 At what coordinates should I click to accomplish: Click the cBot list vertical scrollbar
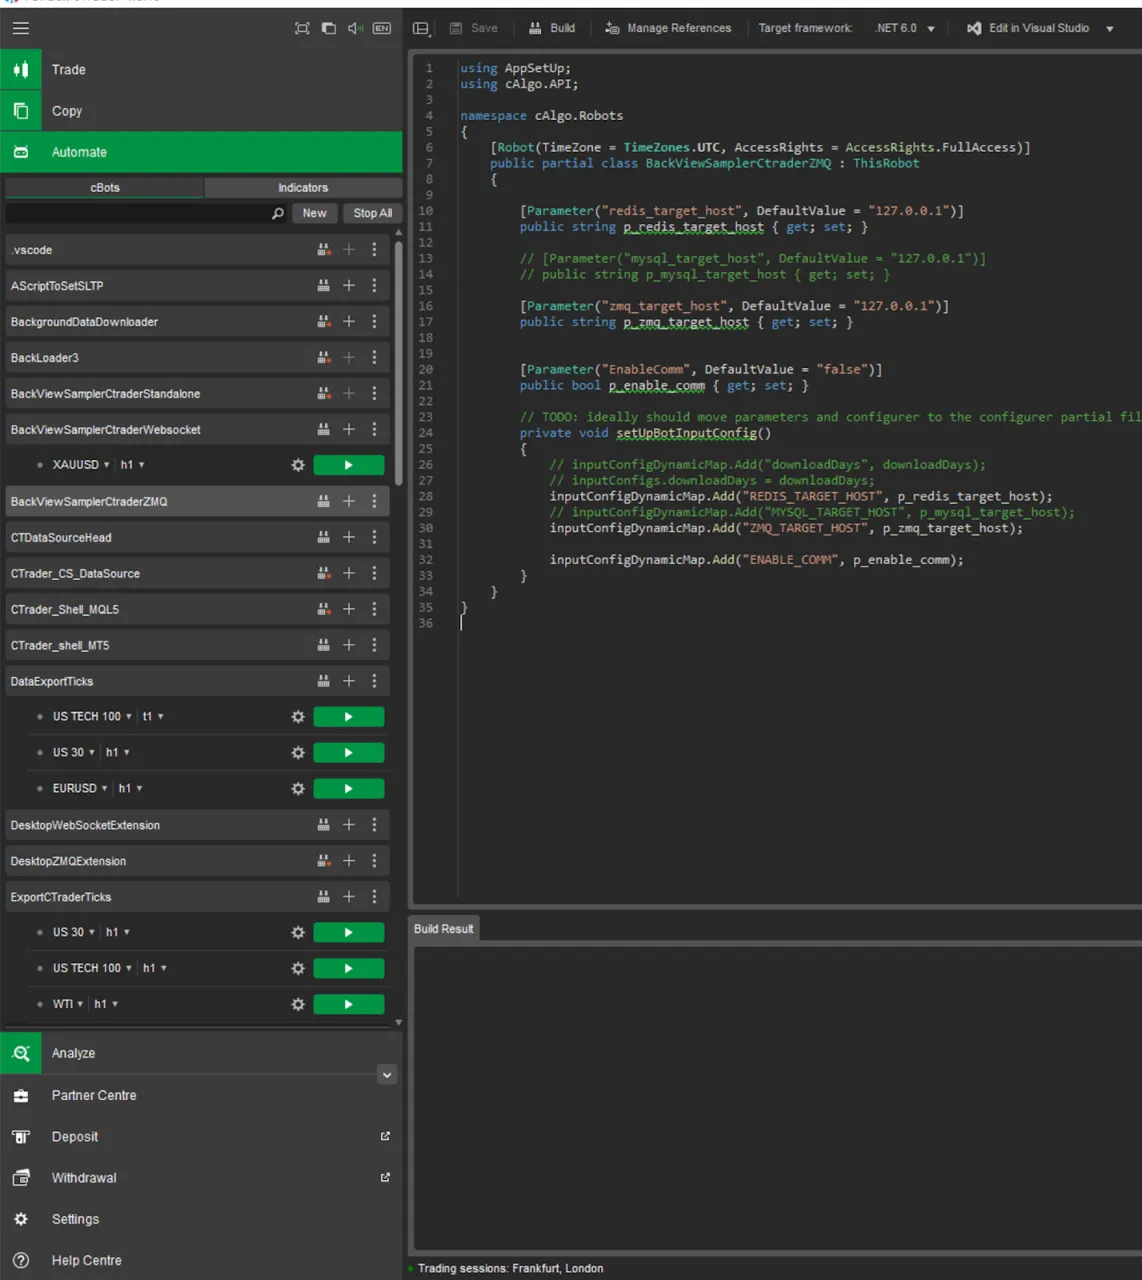click(399, 362)
